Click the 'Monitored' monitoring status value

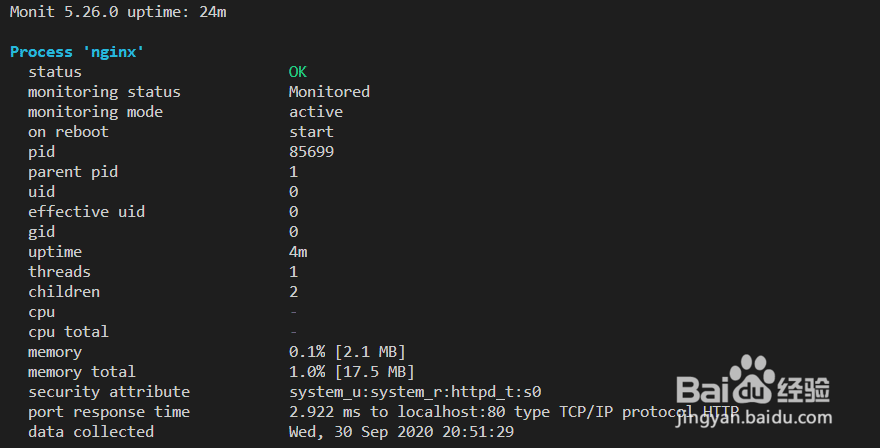(x=329, y=92)
